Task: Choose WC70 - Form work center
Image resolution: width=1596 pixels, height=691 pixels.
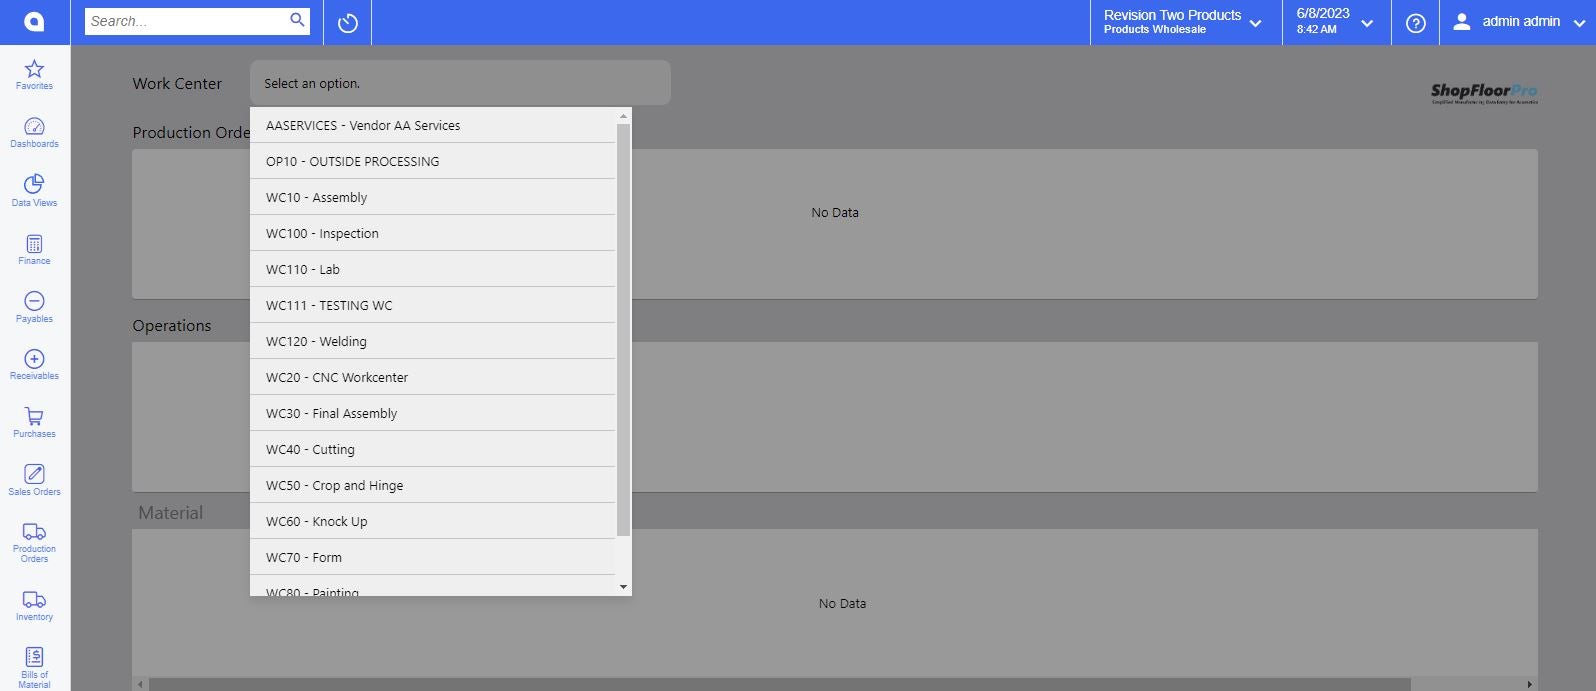Action: pyautogui.click(x=433, y=557)
